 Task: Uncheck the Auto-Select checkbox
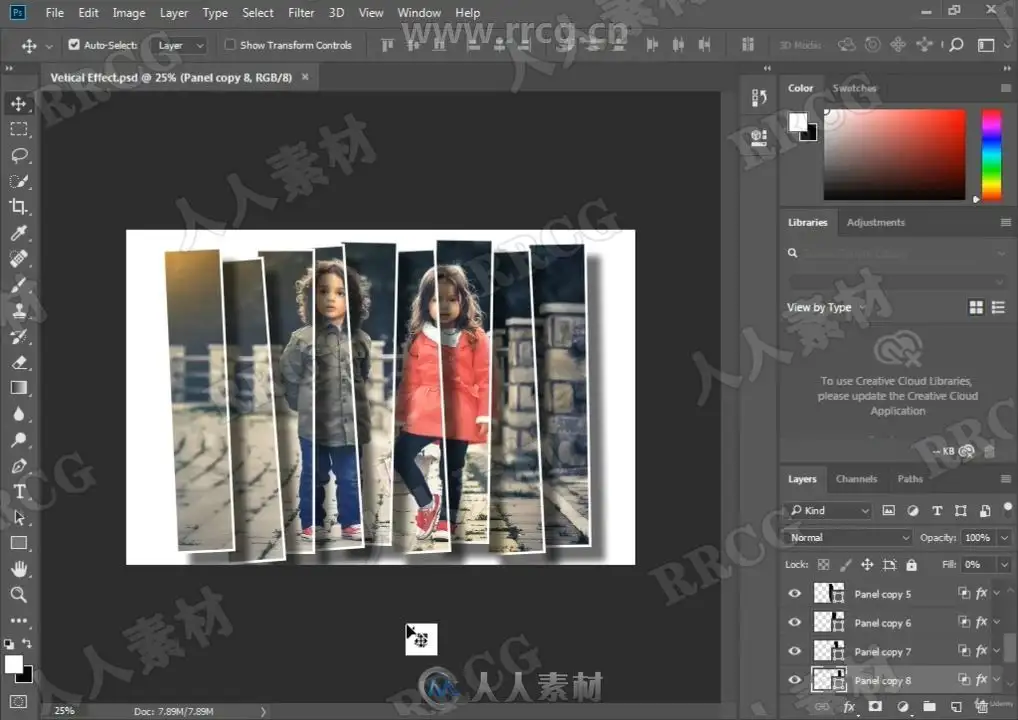pos(74,45)
